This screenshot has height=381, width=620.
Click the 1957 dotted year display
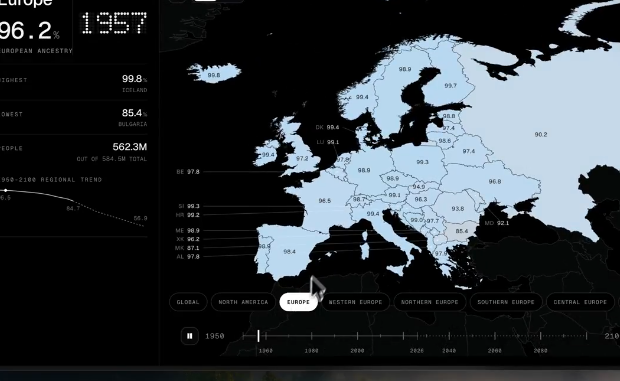[x=114, y=23]
